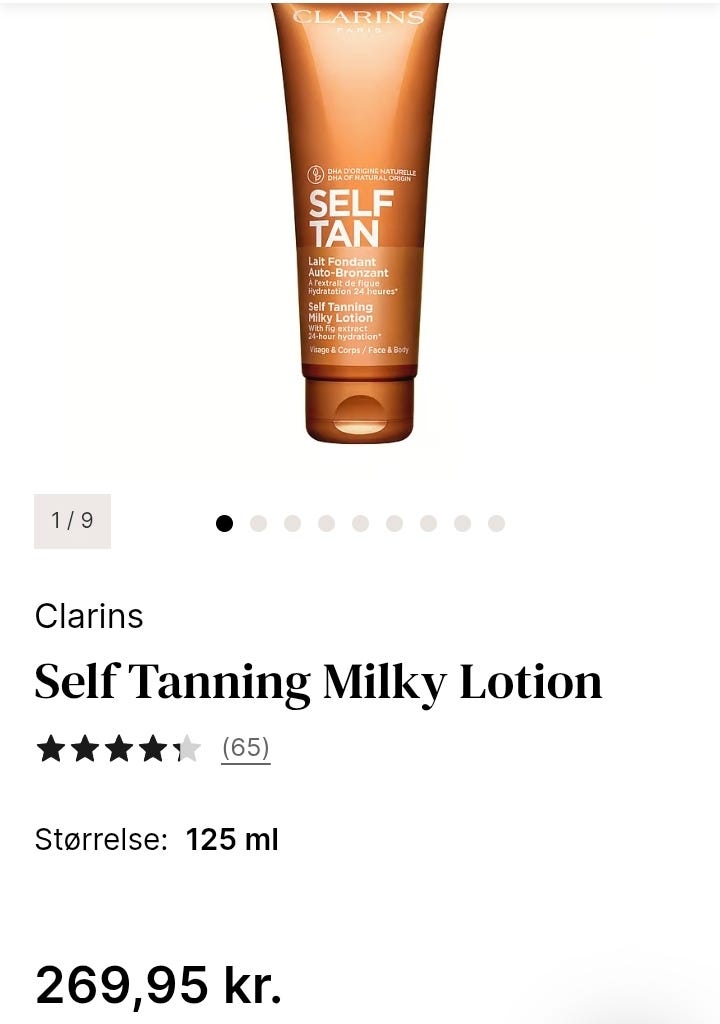
Task: Open the 65 reviews link
Action: coord(246,748)
